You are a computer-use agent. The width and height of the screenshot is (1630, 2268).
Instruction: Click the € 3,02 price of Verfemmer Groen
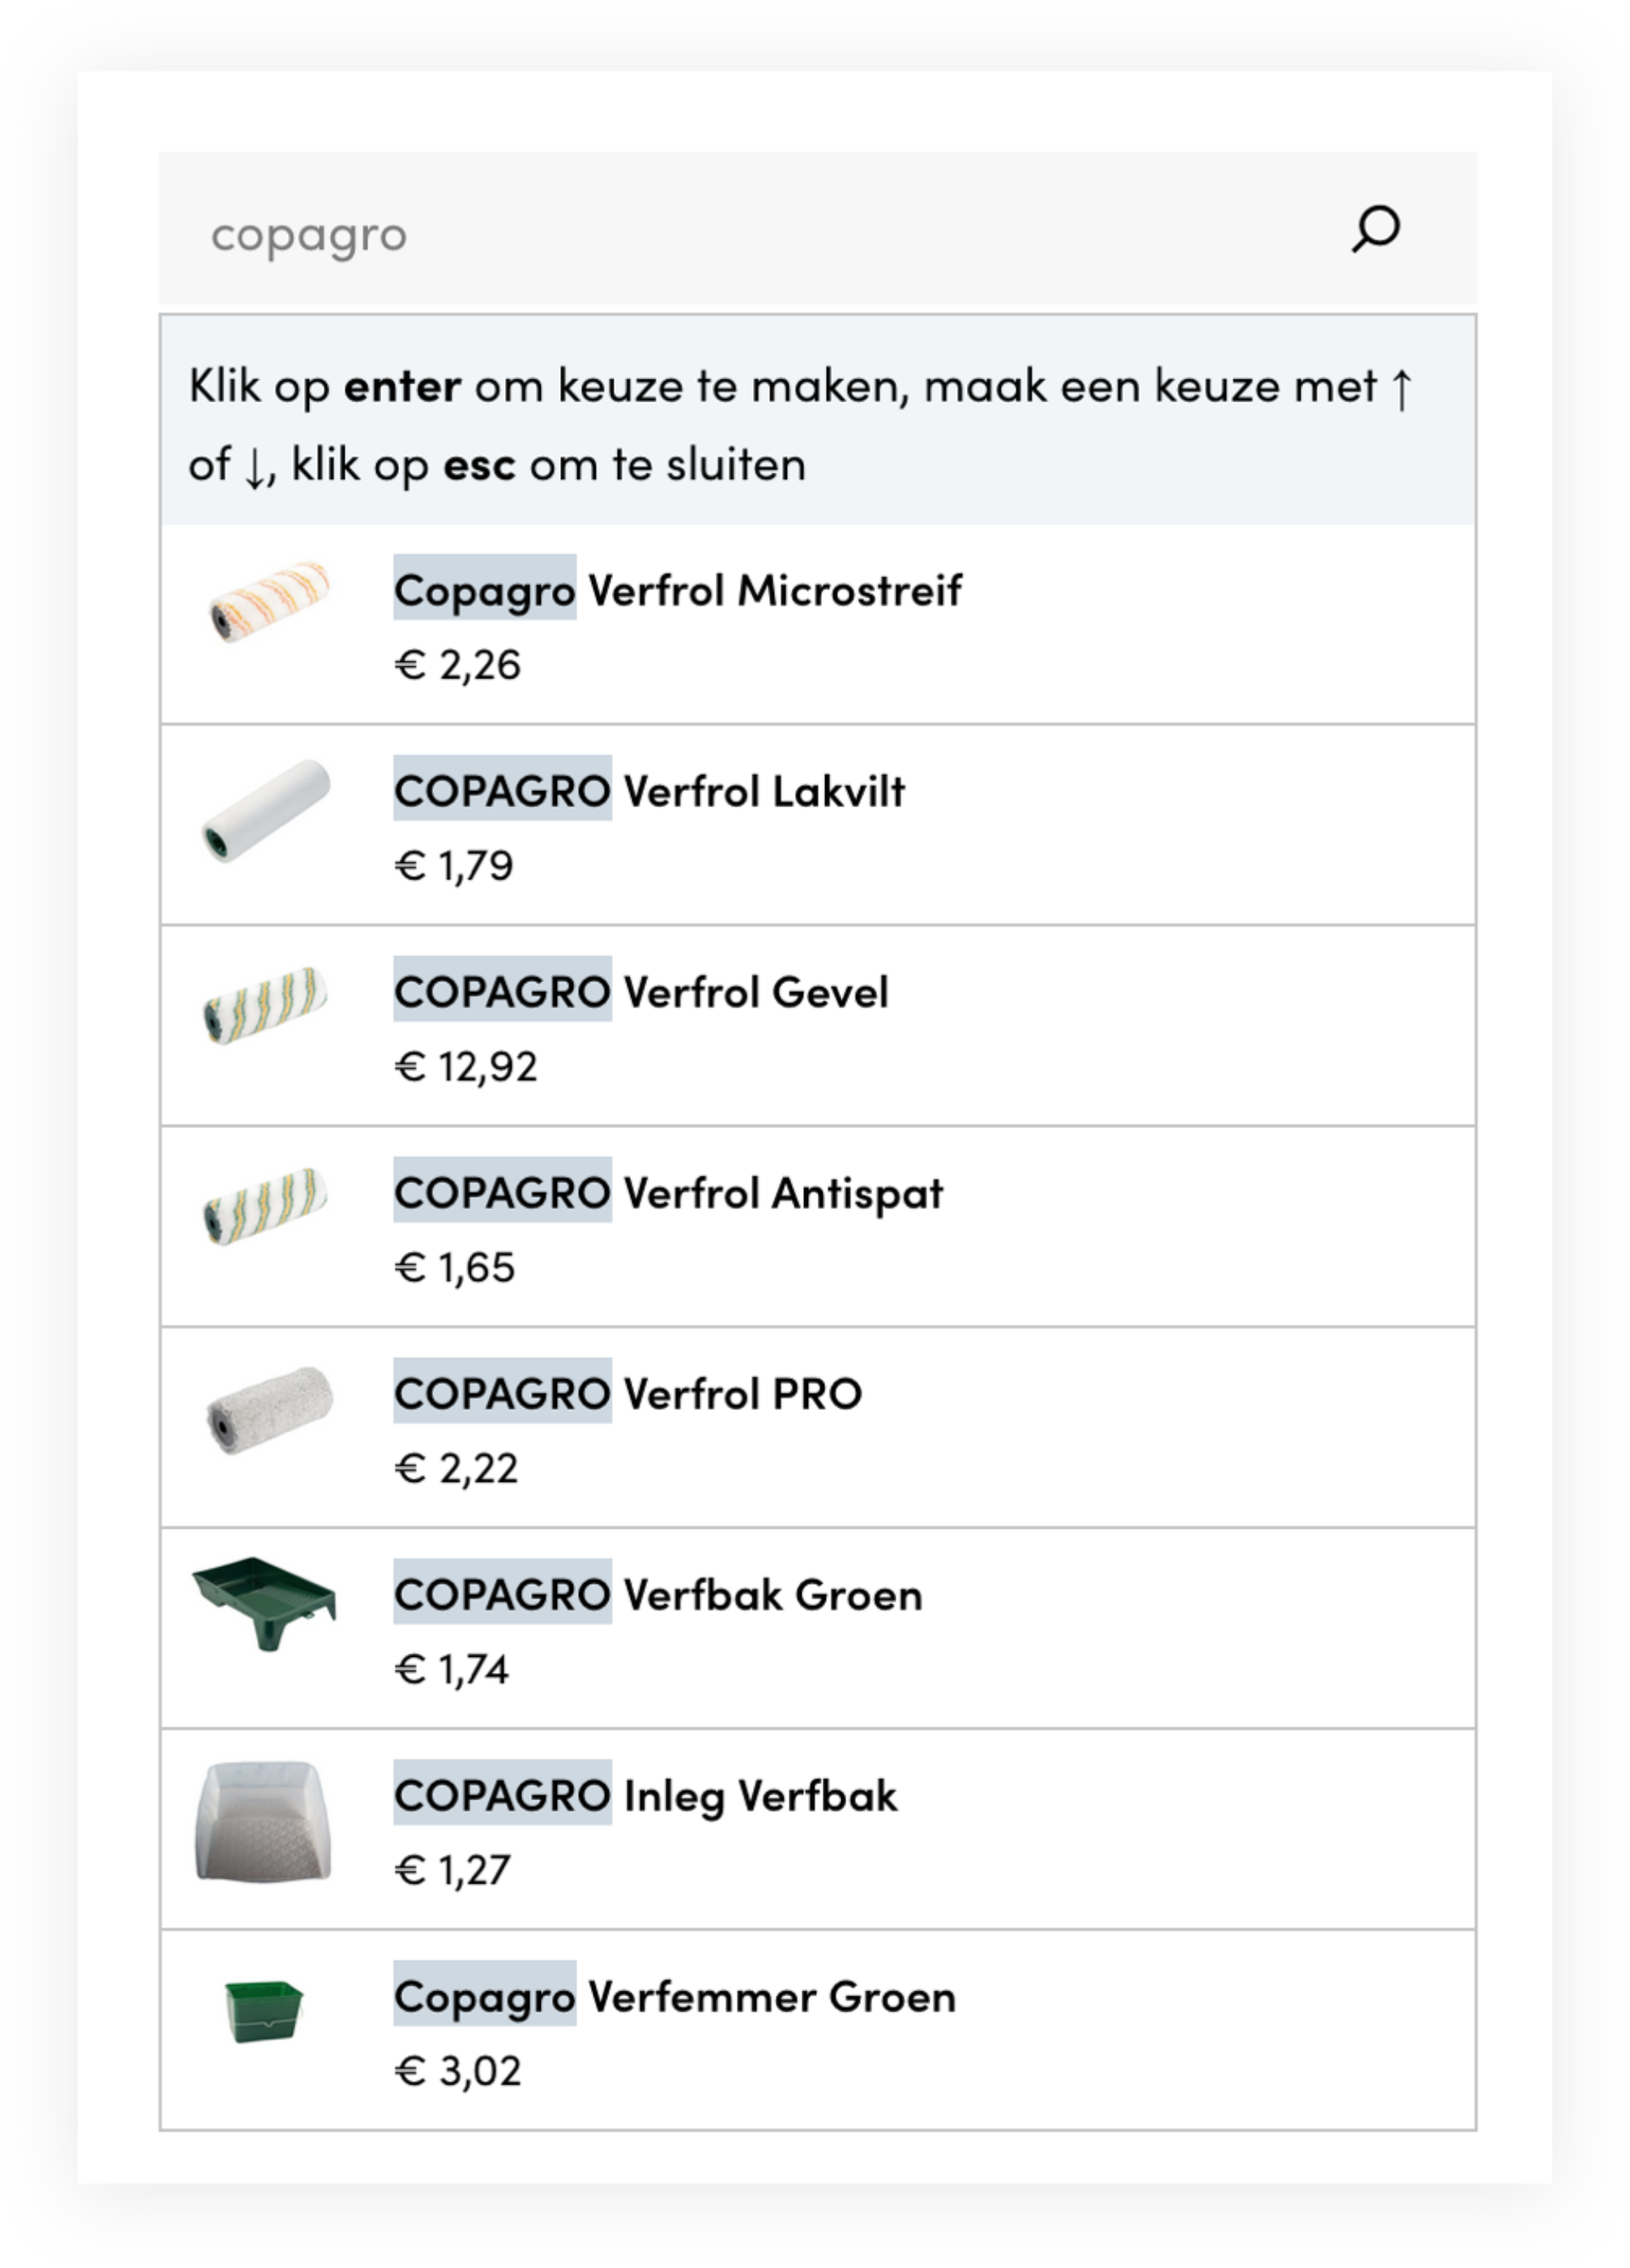(458, 2071)
